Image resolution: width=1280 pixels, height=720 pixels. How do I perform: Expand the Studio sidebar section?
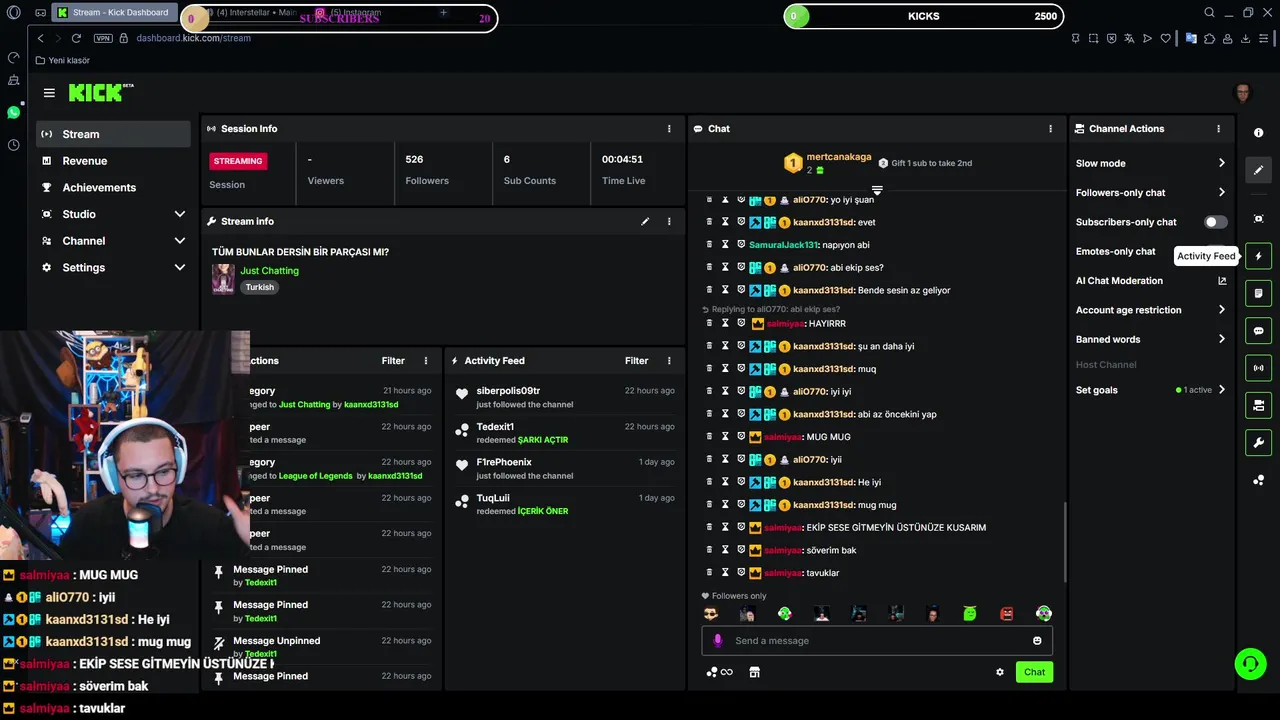[x=113, y=214]
